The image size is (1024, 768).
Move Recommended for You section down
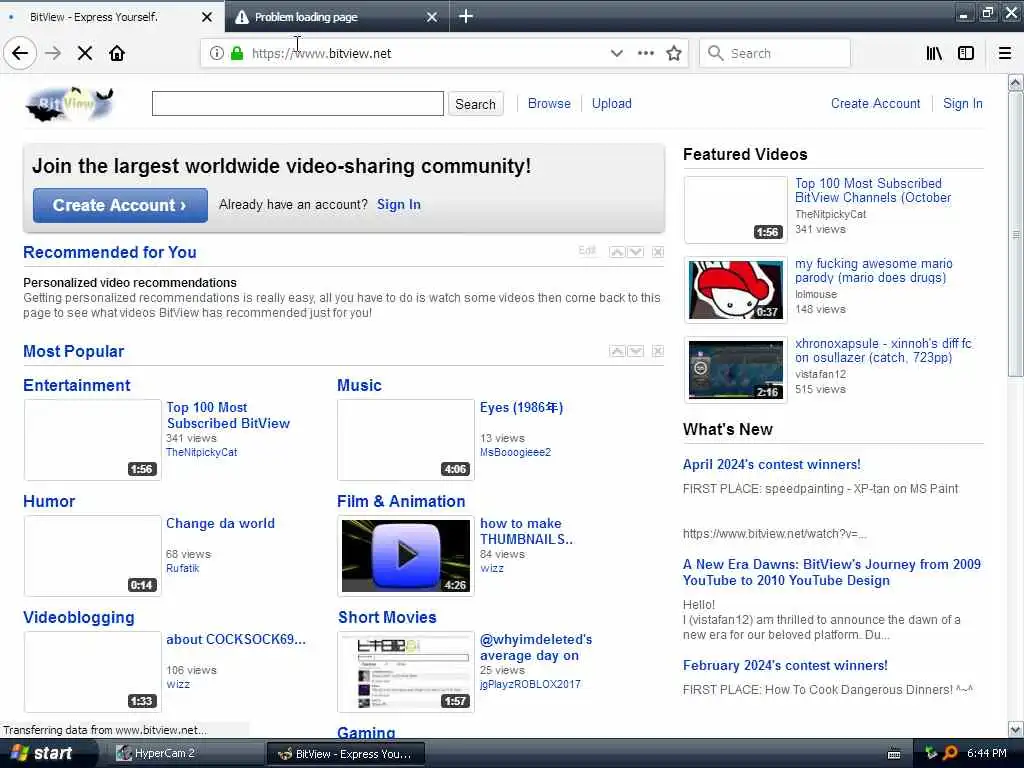tap(635, 252)
